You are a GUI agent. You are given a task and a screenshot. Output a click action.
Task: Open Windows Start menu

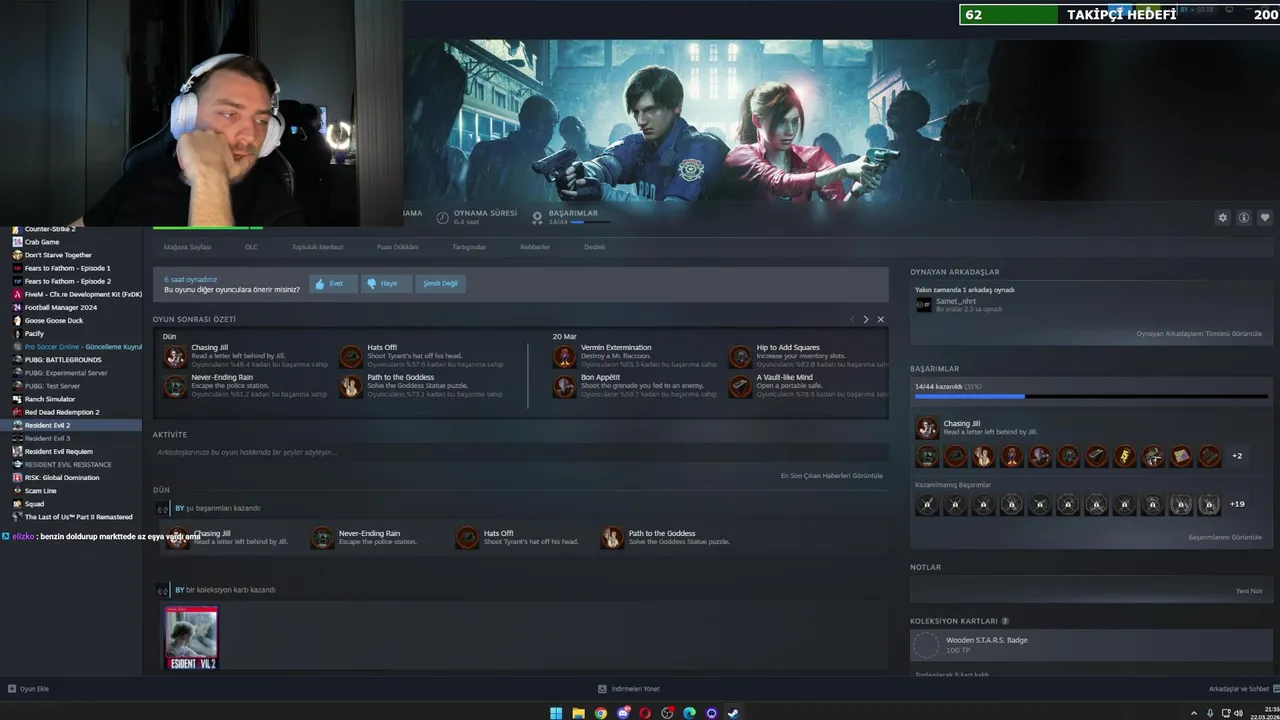(556, 713)
